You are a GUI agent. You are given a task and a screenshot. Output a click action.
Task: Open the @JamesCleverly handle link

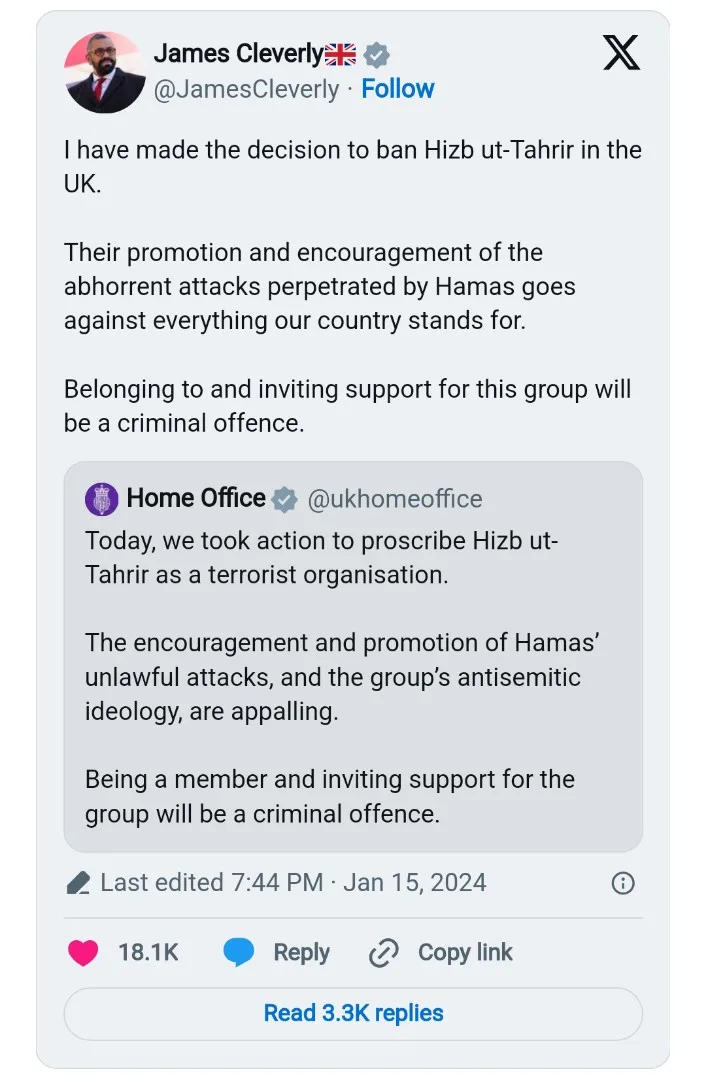[x=246, y=89]
